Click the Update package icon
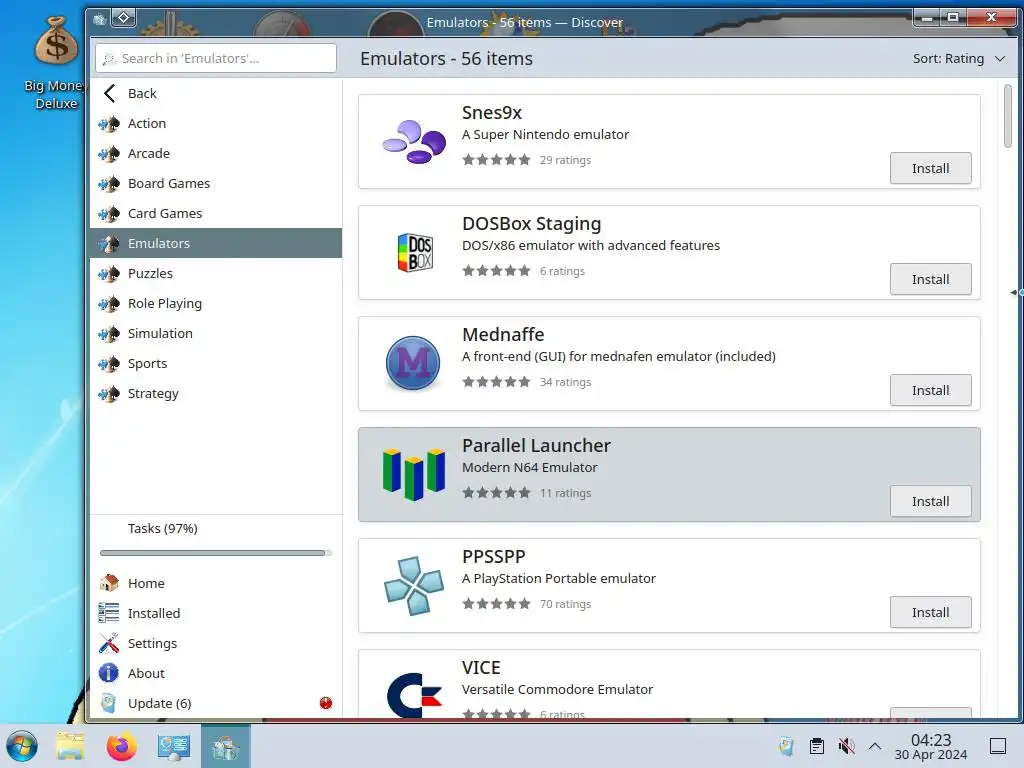 coord(108,703)
